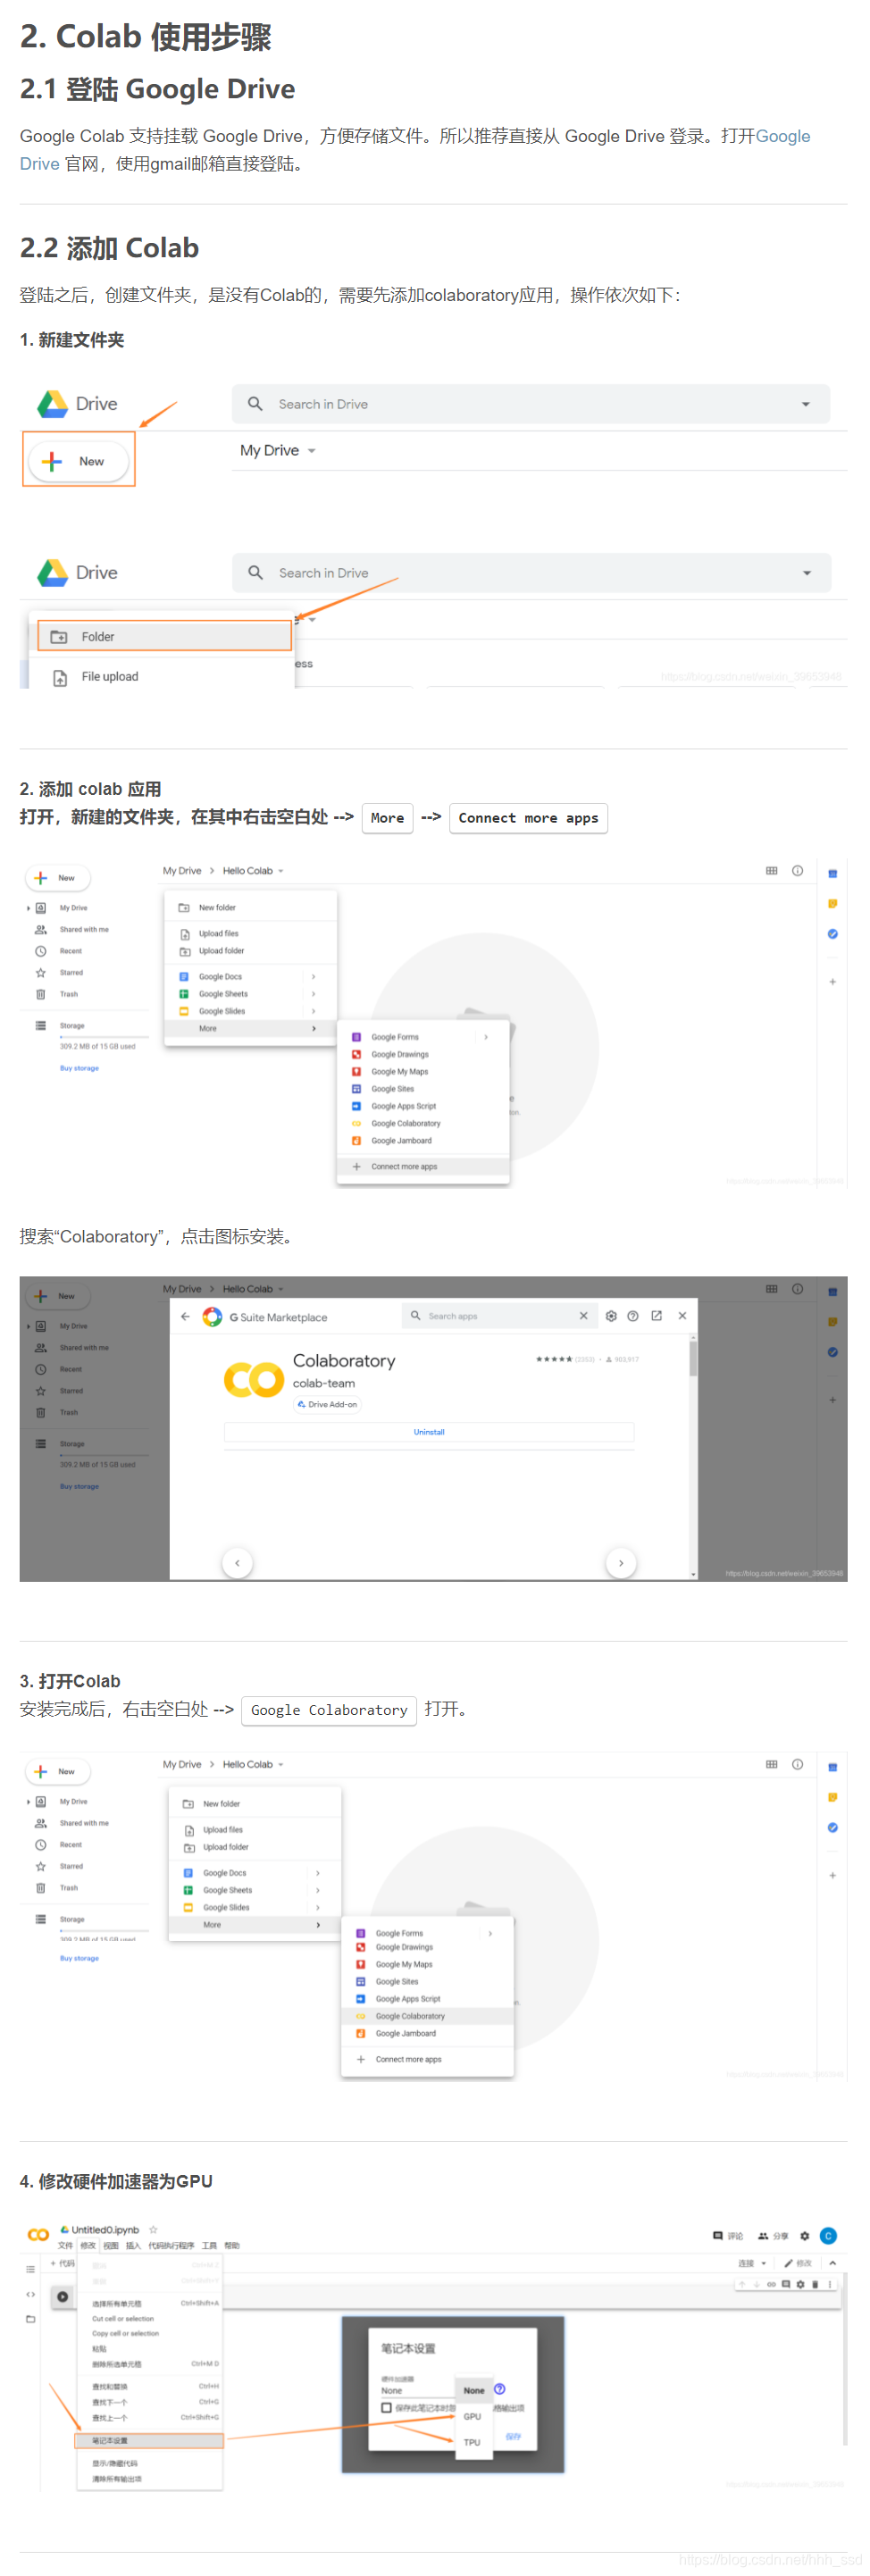
Task: Open Trash in the step 2 screenshot sidebar
Action: (x=68, y=994)
